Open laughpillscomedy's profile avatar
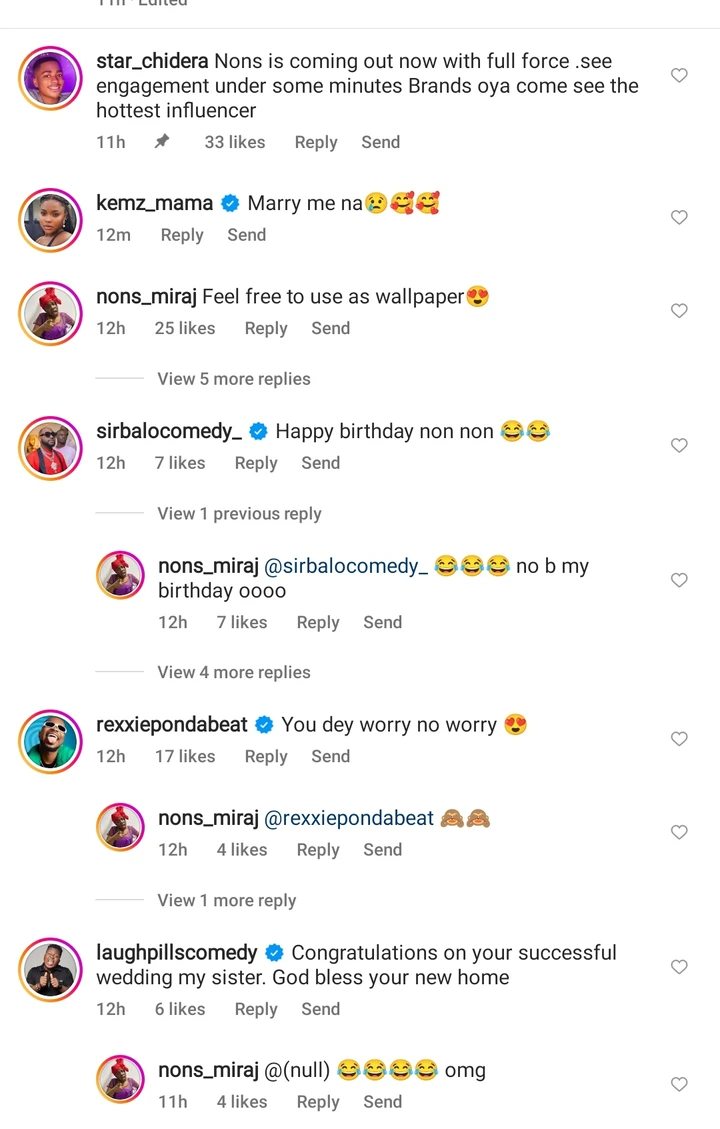 pyautogui.click(x=50, y=968)
